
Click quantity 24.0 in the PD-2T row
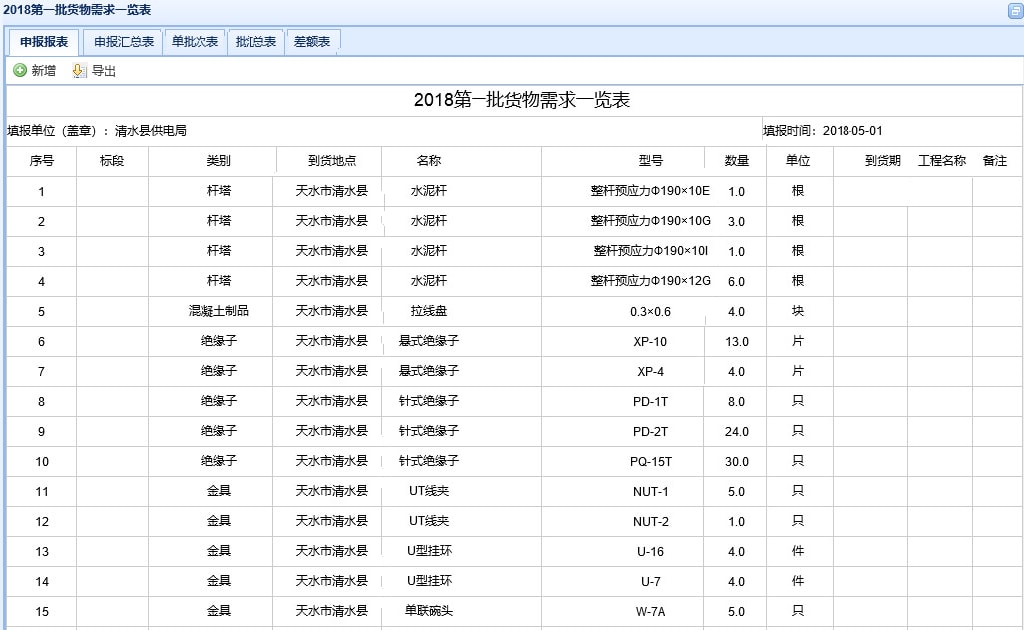point(737,432)
